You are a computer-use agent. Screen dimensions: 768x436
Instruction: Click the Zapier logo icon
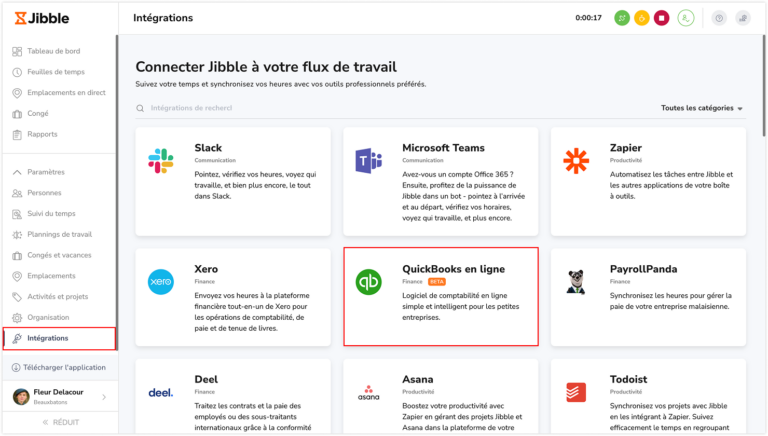click(x=576, y=160)
